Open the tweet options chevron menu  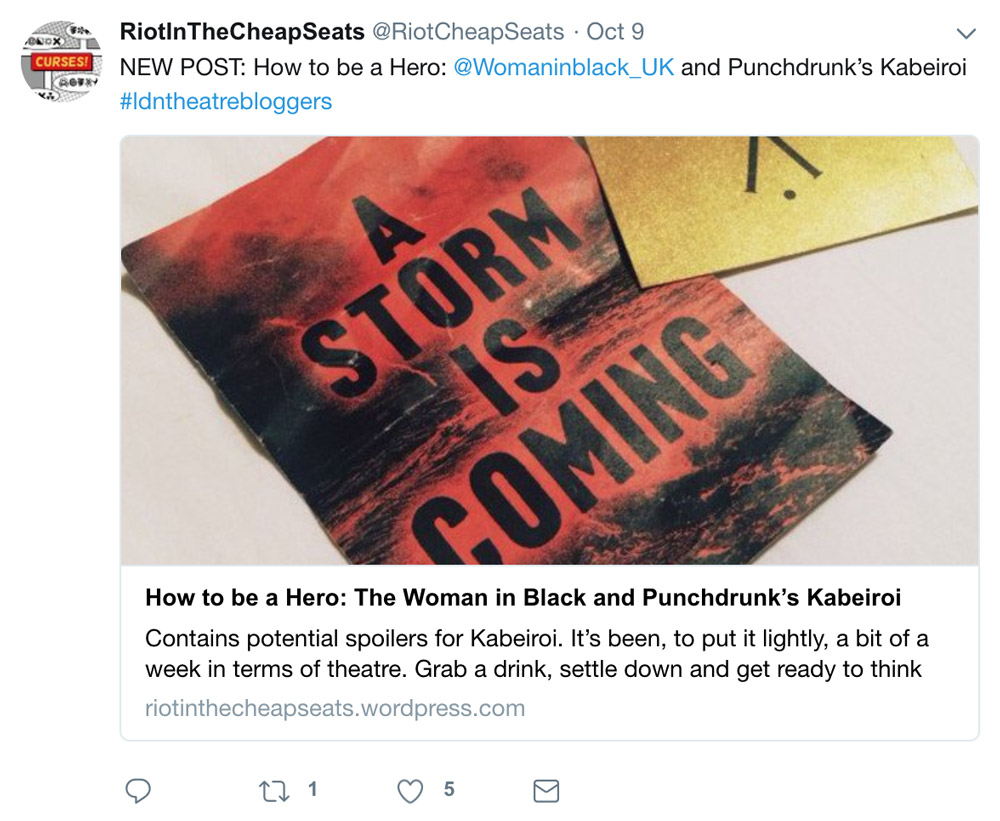967,33
